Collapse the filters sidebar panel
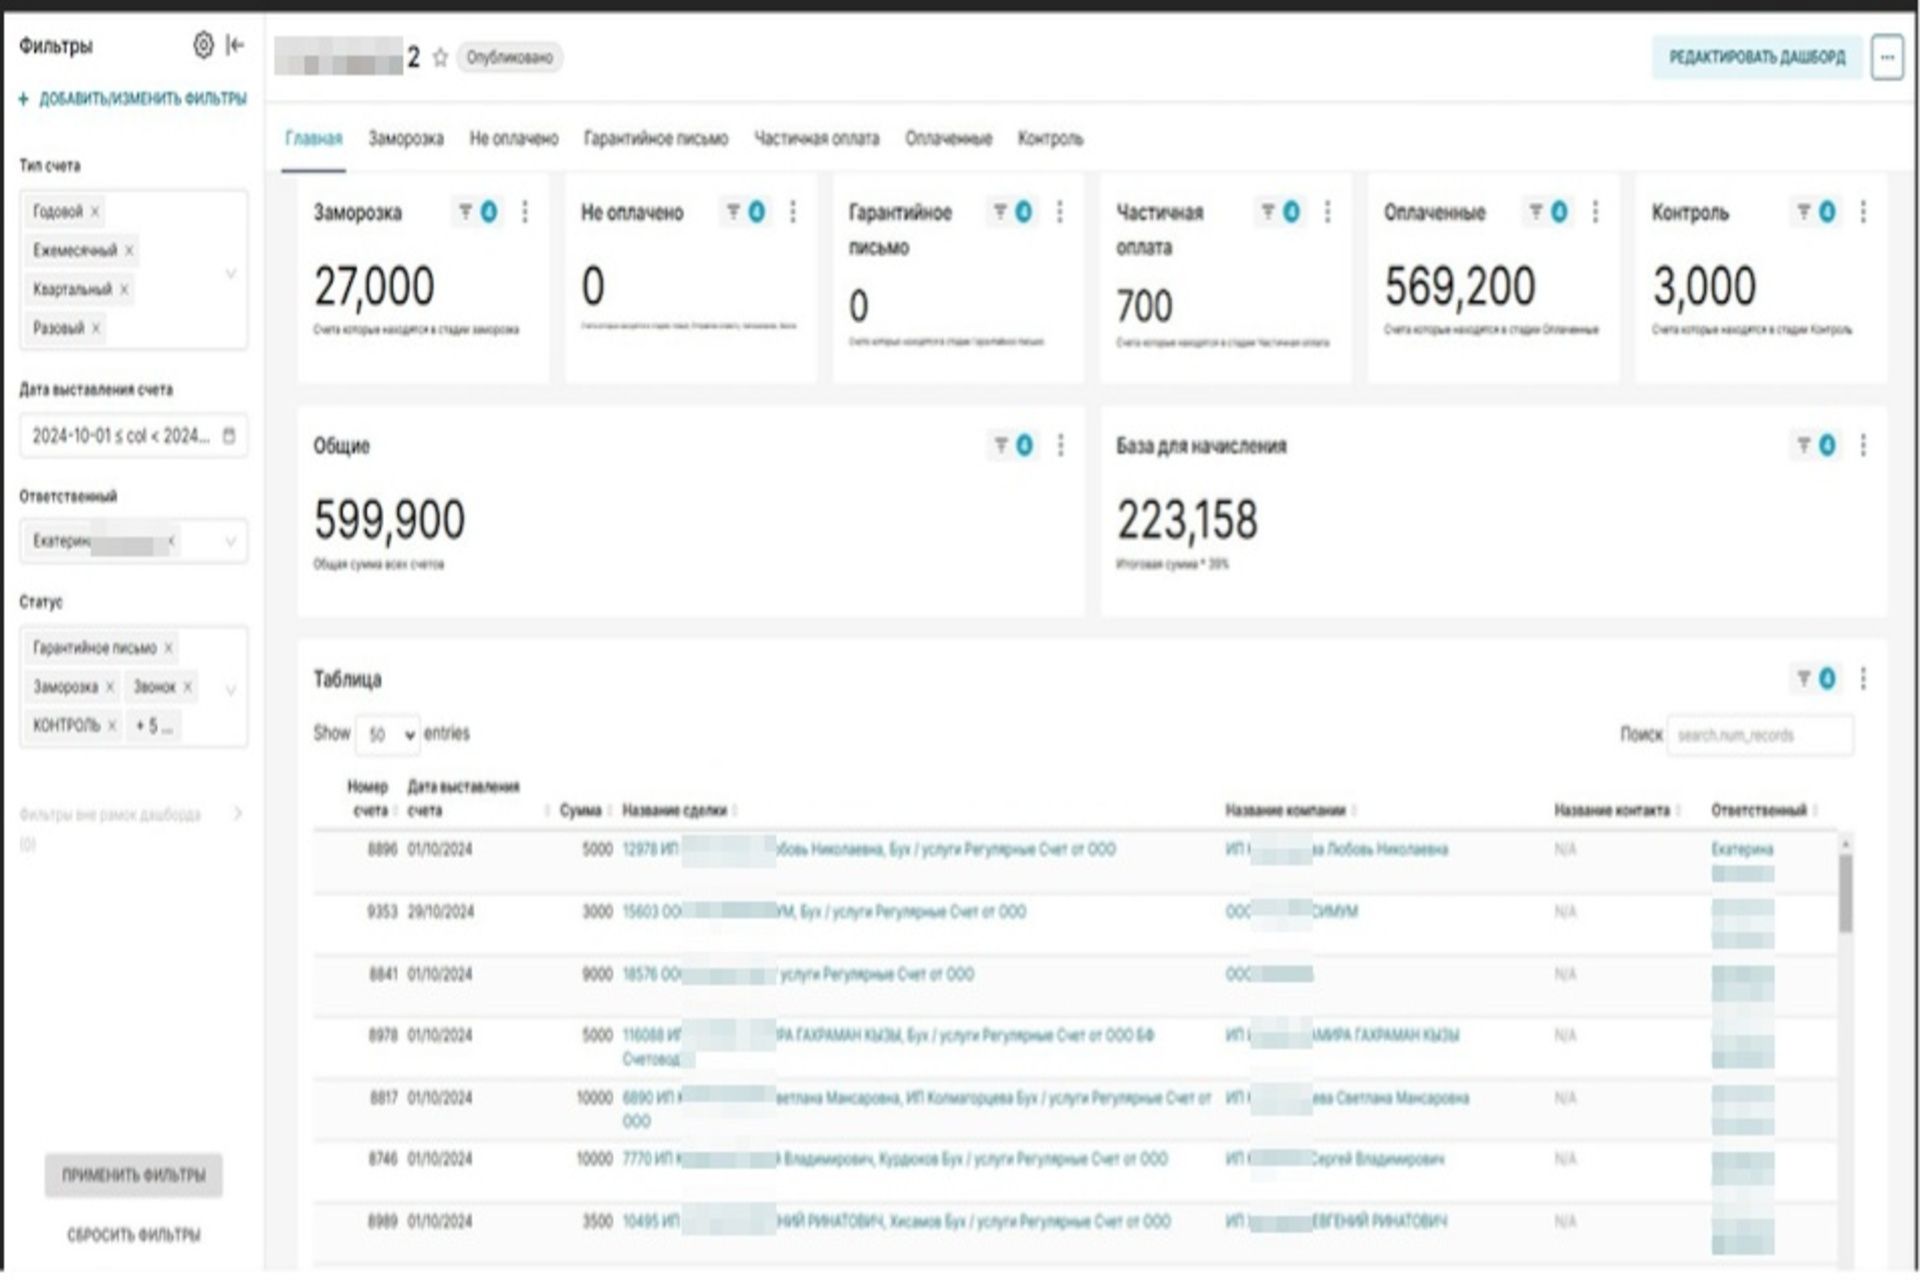Image resolution: width=1920 pixels, height=1280 pixels. [236, 45]
